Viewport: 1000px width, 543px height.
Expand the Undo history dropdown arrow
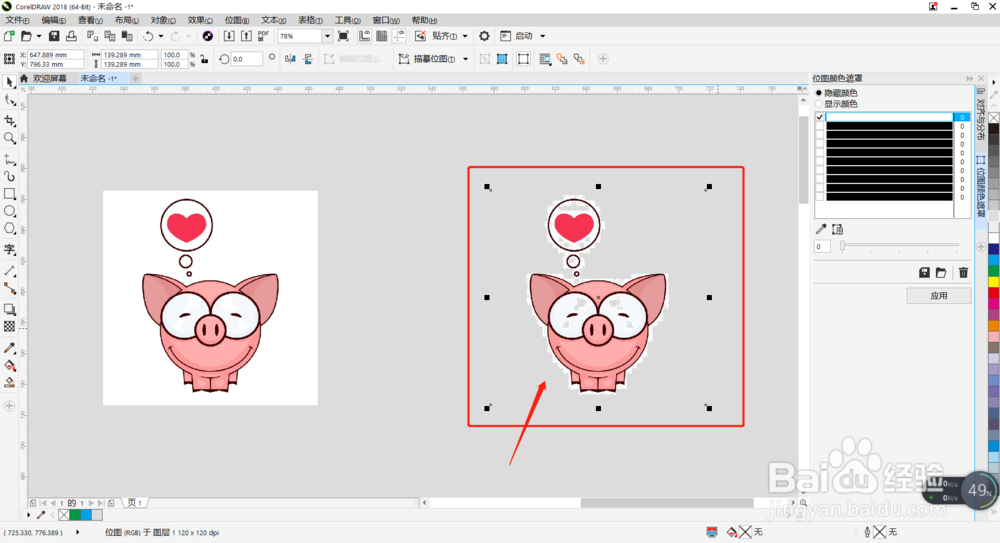(x=161, y=36)
